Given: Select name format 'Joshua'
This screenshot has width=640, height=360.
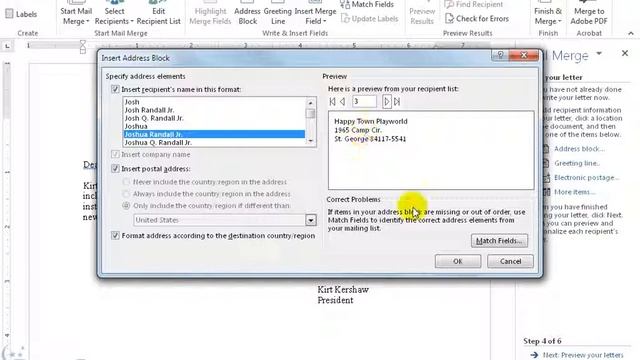Looking at the screenshot, I should (214, 126).
